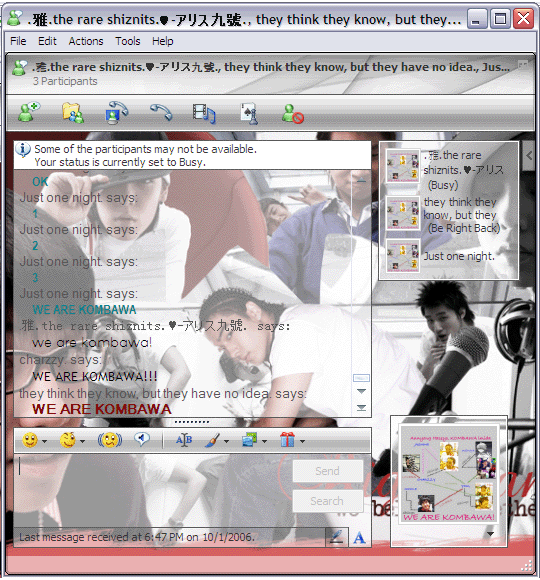Image resolution: width=540 pixels, height=580 pixels.
Task: Click the '(Busy)' status text
Action: (443, 185)
